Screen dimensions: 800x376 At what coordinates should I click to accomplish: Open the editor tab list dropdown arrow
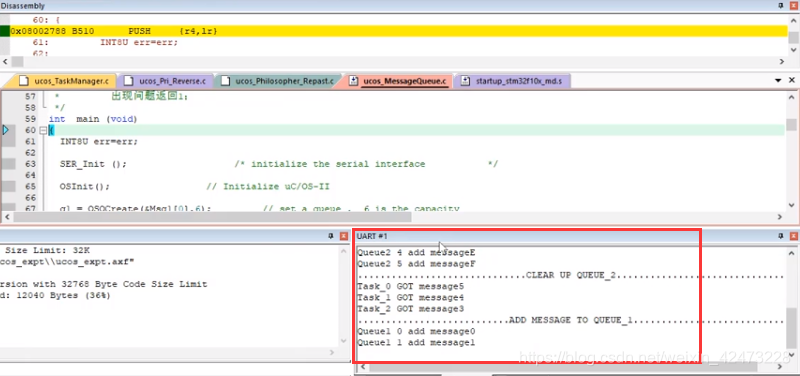click(x=778, y=81)
